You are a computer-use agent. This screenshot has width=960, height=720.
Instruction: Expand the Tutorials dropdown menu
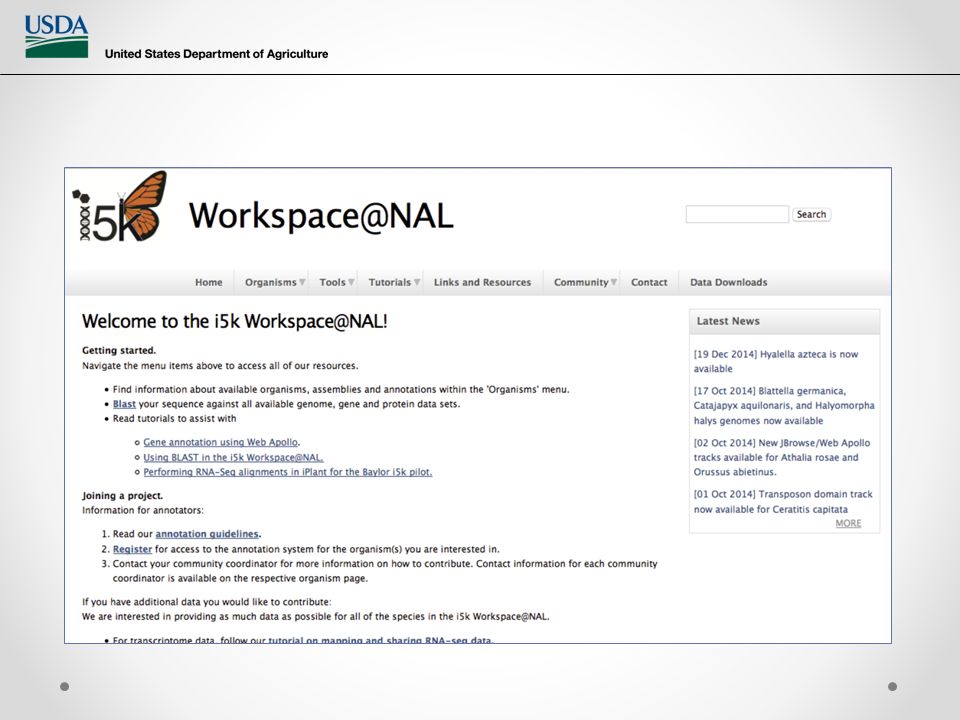(x=394, y=282)
